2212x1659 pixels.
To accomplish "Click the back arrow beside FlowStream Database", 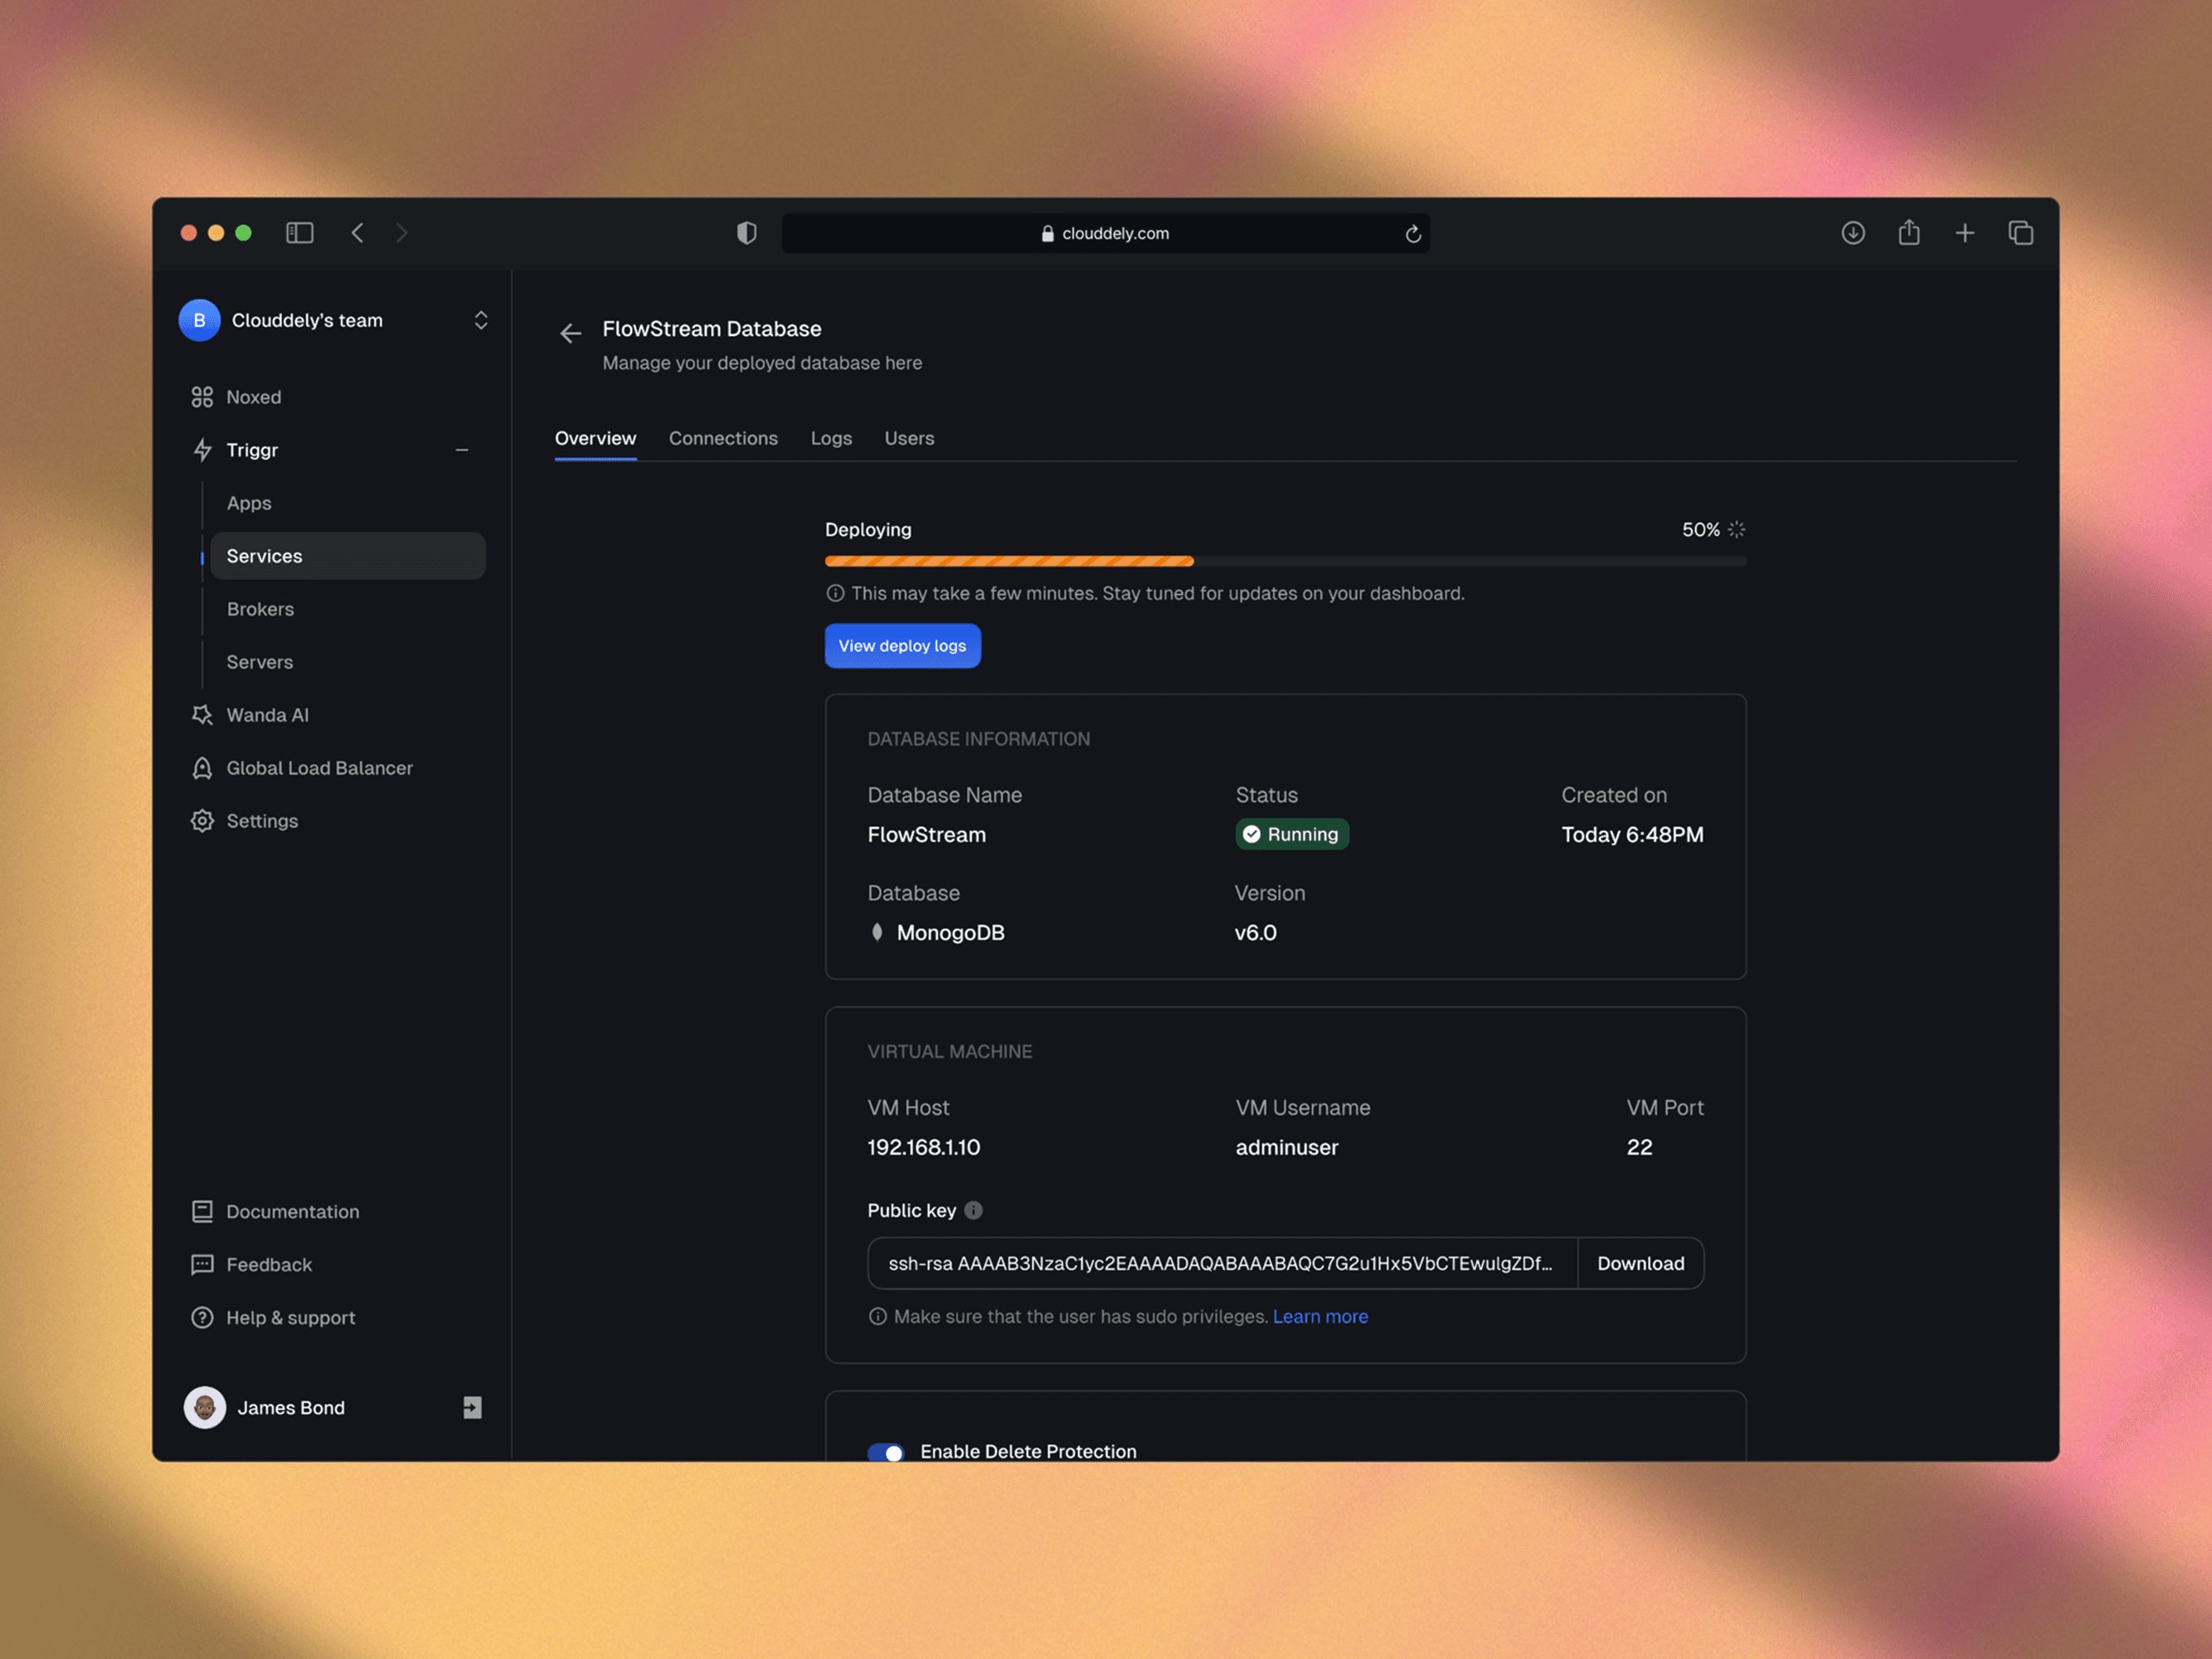I will 570,333.
